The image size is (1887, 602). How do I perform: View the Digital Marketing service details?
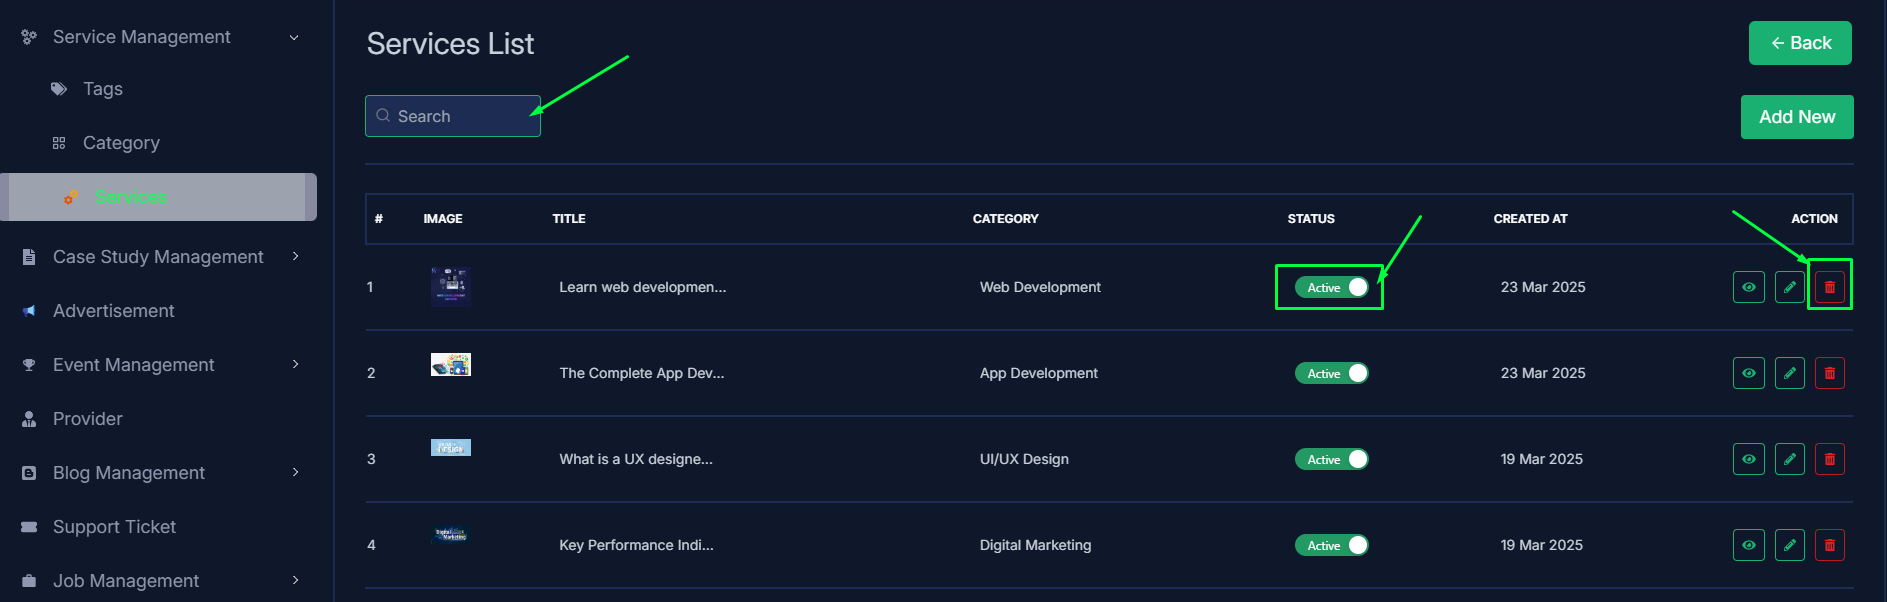pos(1748,545)
